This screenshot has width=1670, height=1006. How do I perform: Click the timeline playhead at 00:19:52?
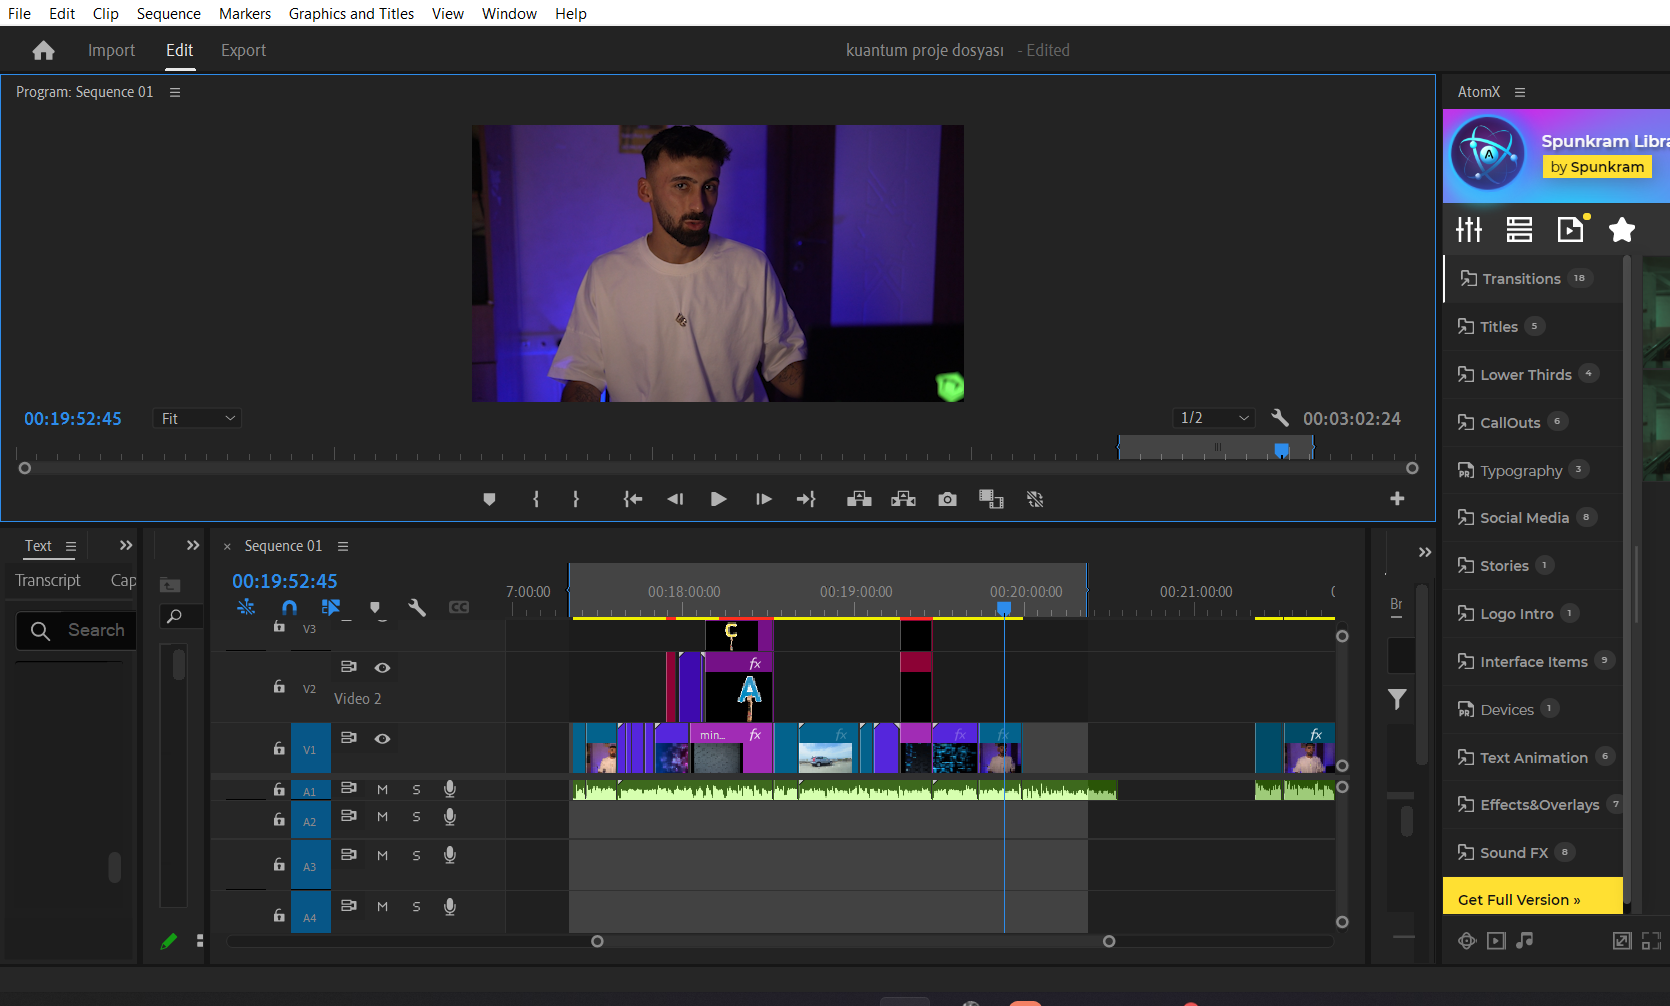[1004, 608]
